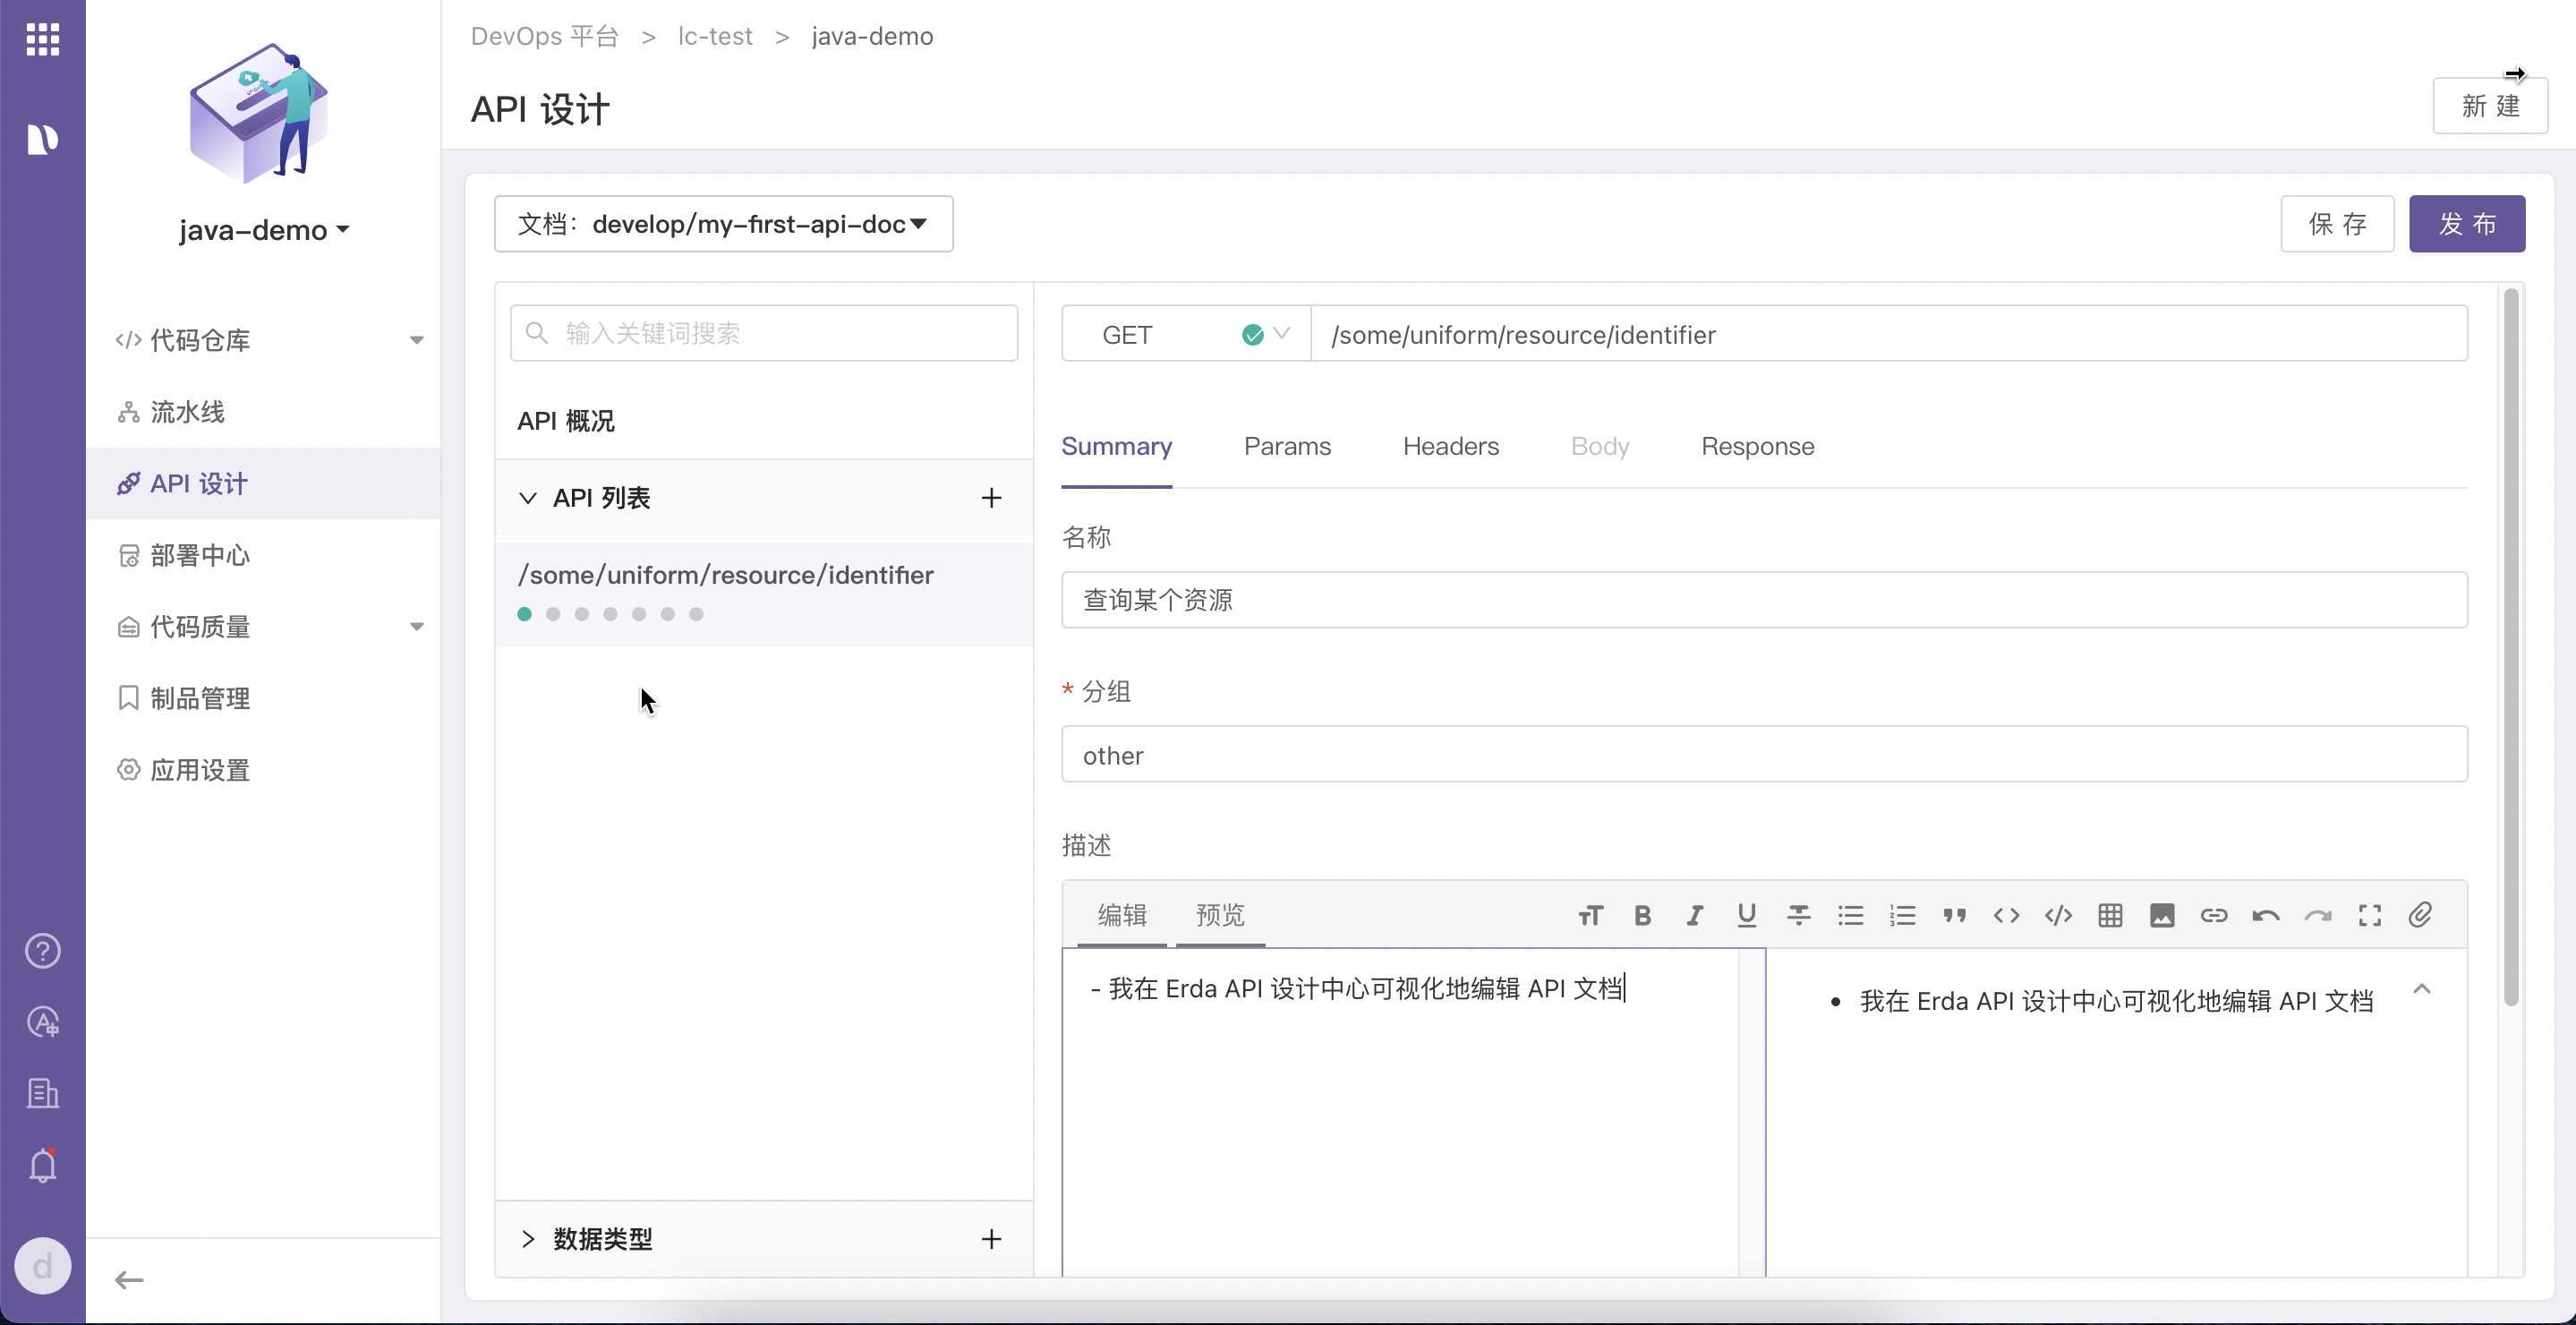The width and height of the screenshot is (2576, 1325).
Task: Switch editor to 预览 preview mode
Action: (x=1220, y=915)
